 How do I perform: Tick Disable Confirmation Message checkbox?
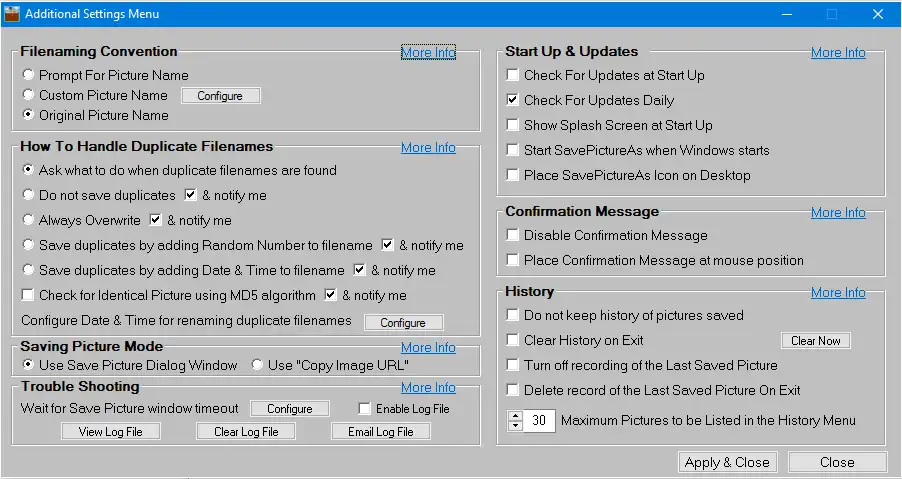point(513,235)
